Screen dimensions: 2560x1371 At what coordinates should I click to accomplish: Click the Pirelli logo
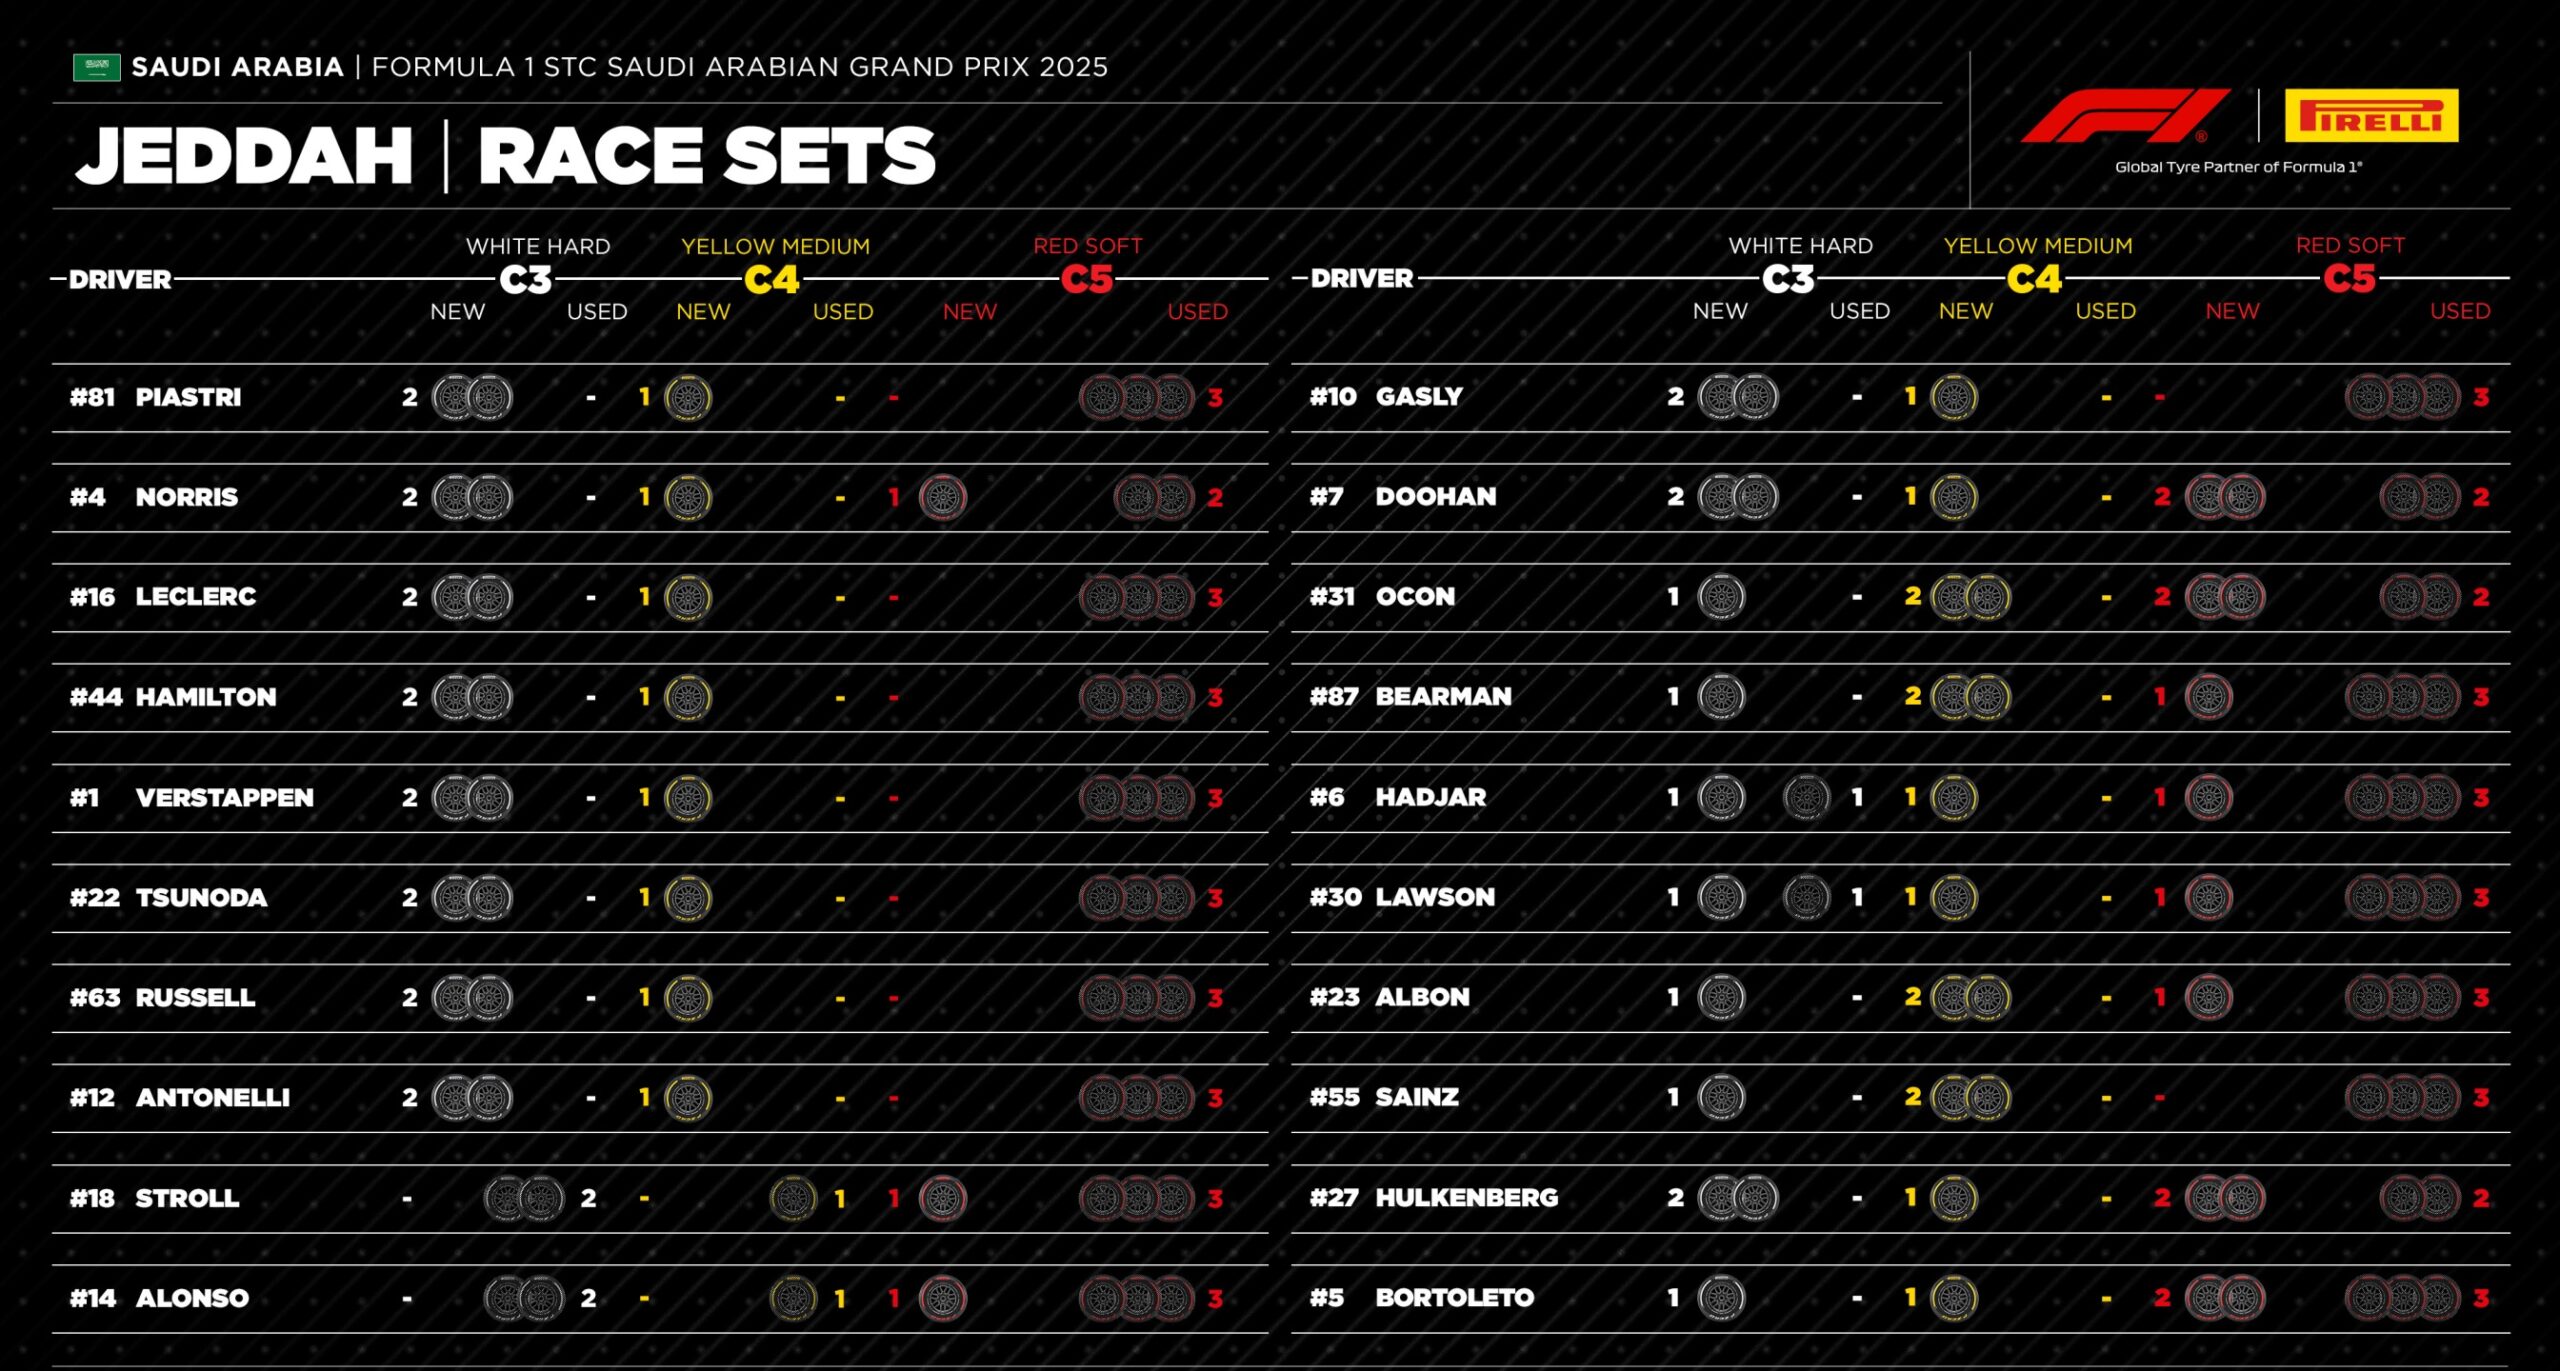point(2371,116)
